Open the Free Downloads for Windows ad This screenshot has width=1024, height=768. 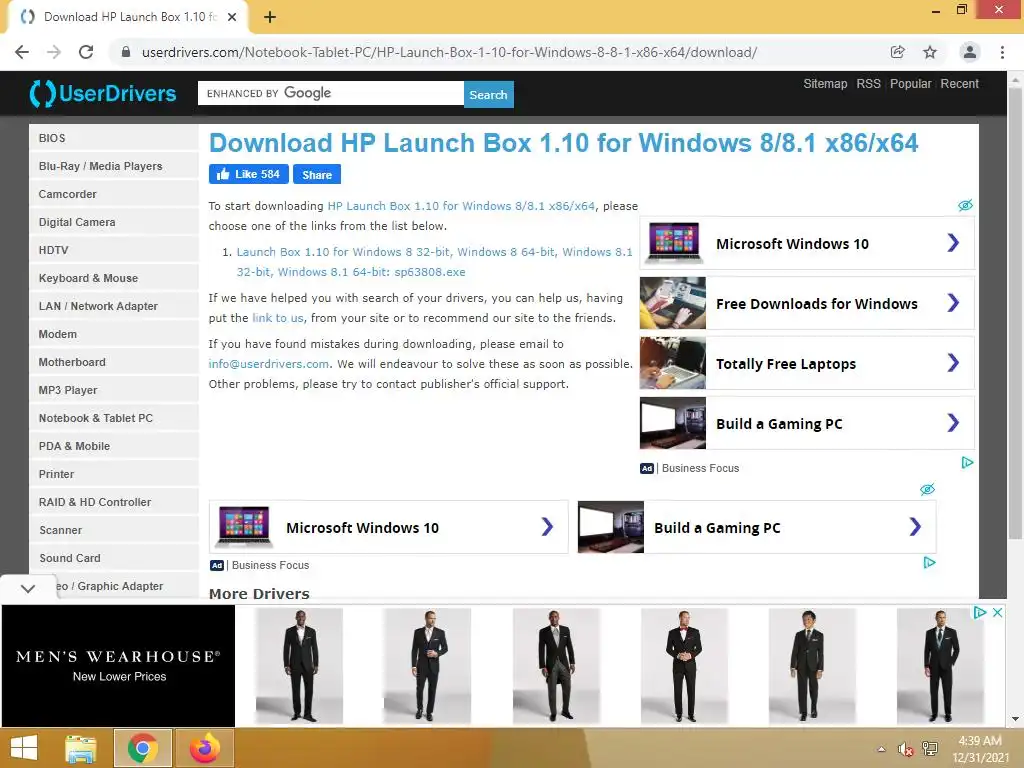pos(807,304)
